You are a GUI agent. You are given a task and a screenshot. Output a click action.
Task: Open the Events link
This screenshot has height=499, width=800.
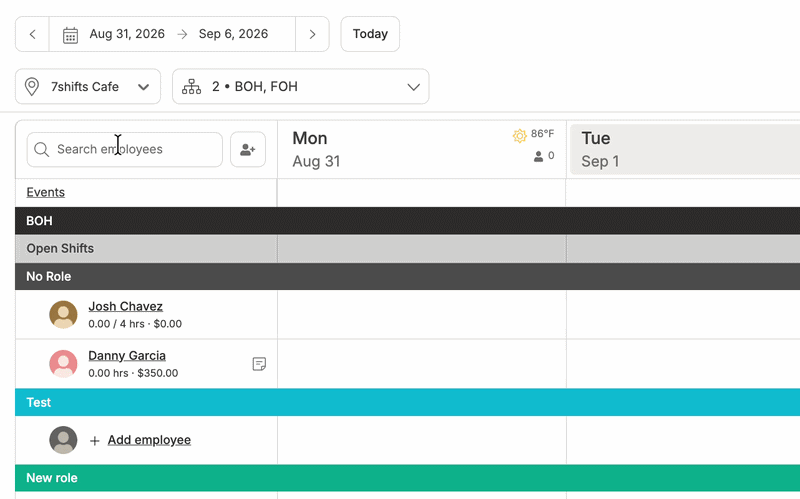45,192
